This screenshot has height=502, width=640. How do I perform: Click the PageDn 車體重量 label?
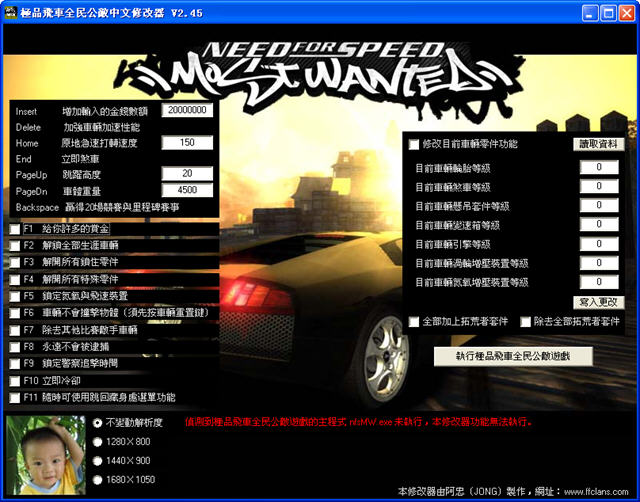(58, 191)
